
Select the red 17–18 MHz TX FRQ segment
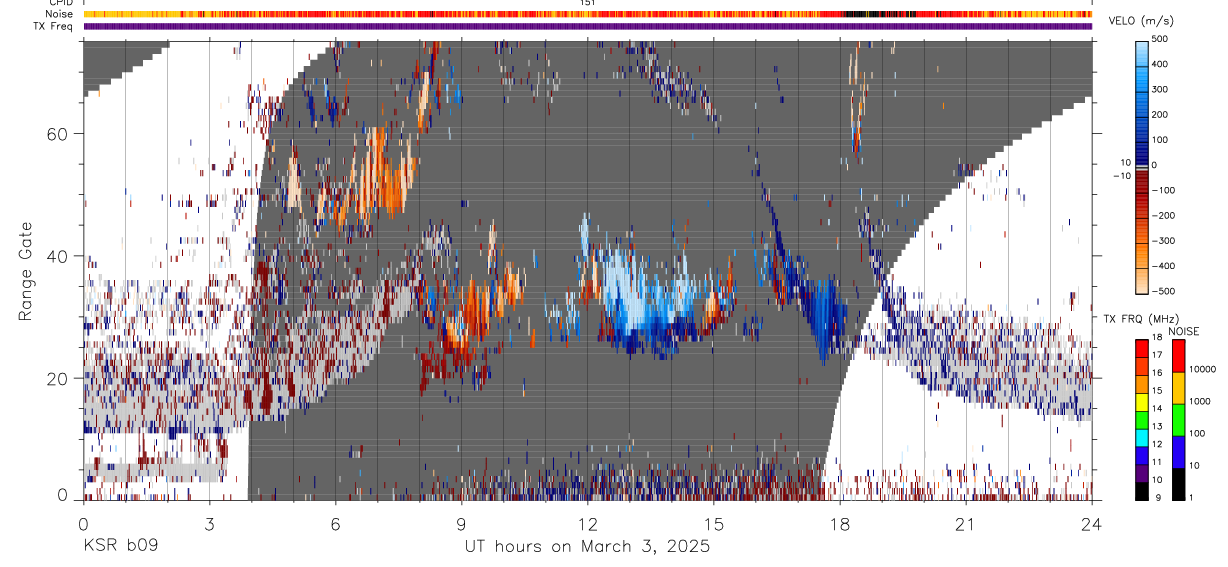(x=1142, y=348)
